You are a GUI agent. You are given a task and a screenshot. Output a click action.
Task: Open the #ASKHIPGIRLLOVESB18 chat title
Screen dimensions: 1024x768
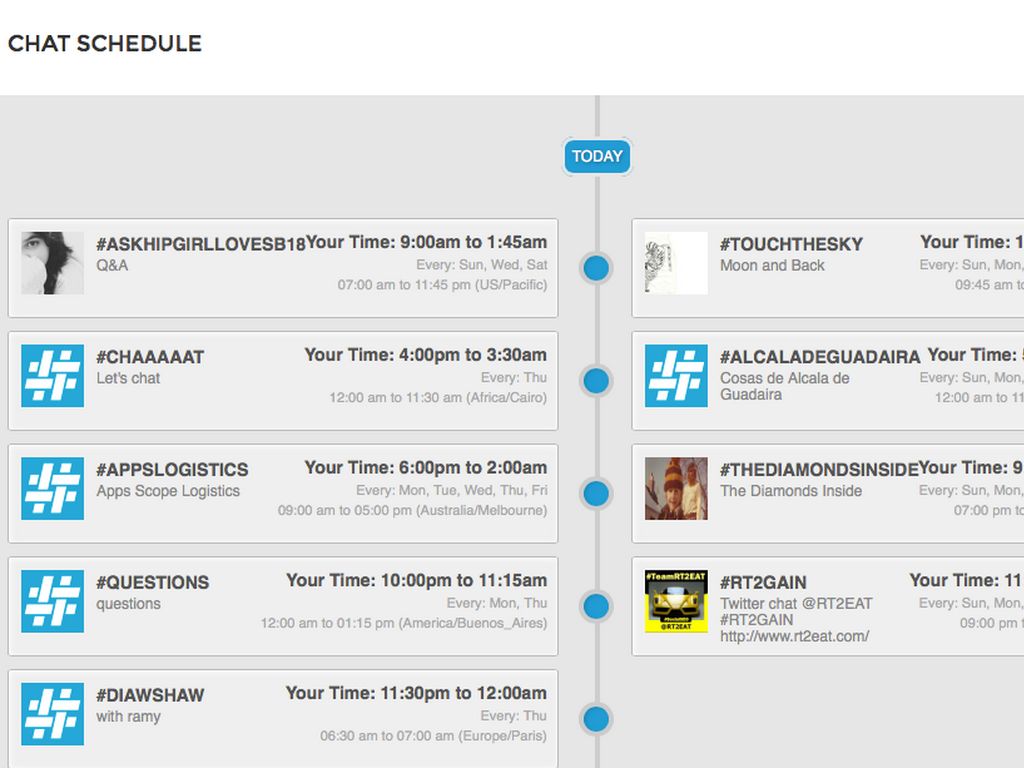(200, 244)
